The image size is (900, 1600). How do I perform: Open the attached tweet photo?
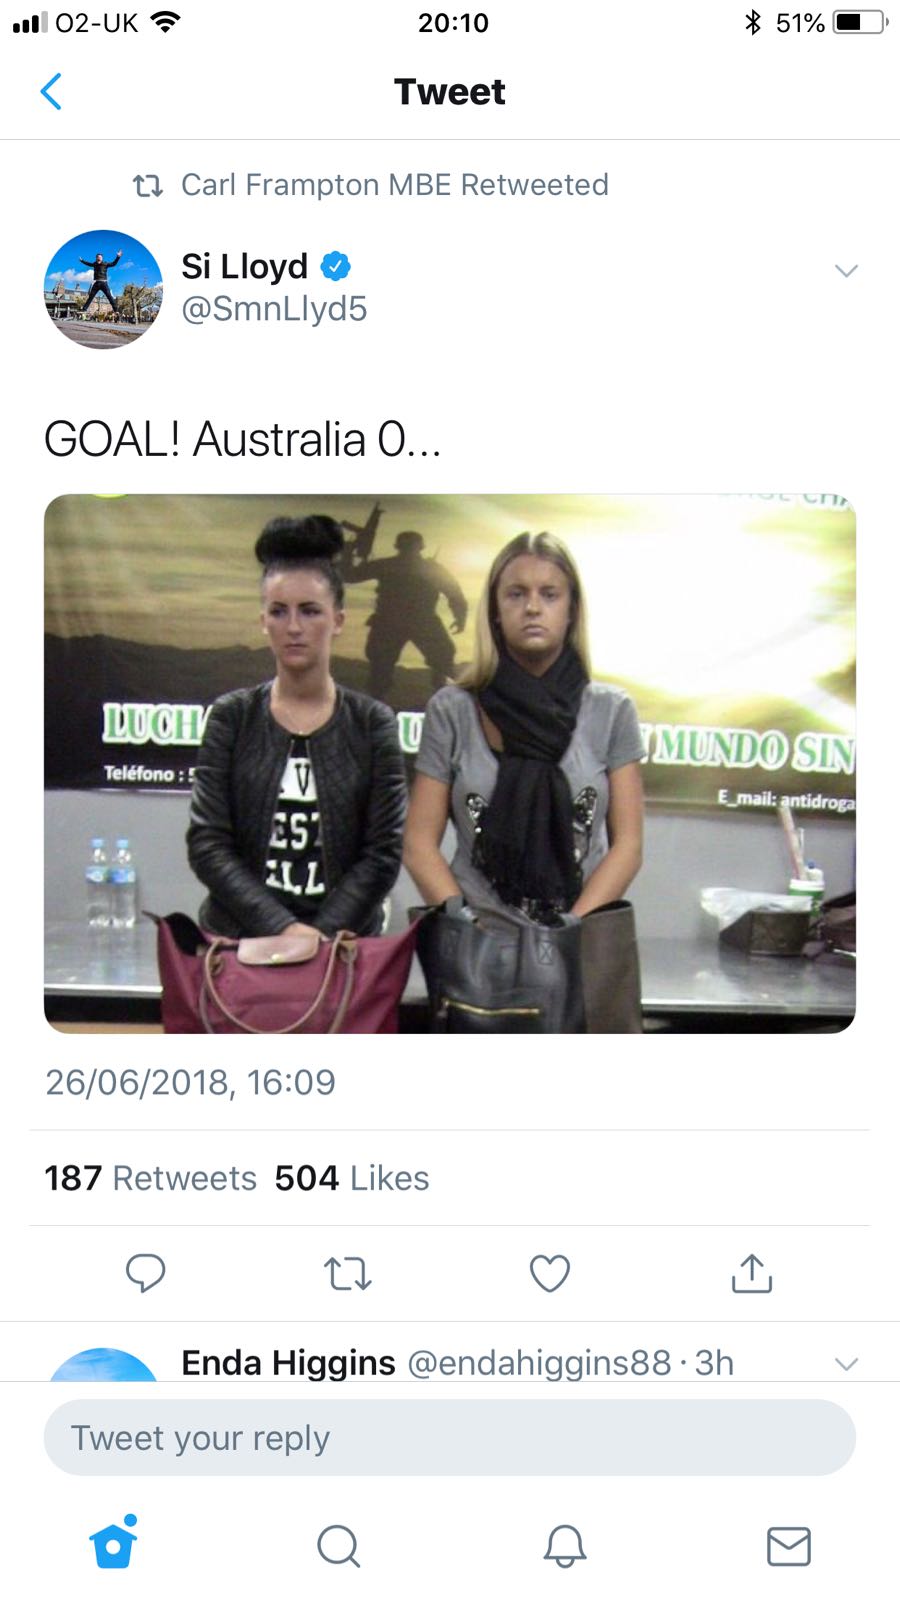[450, 763]
